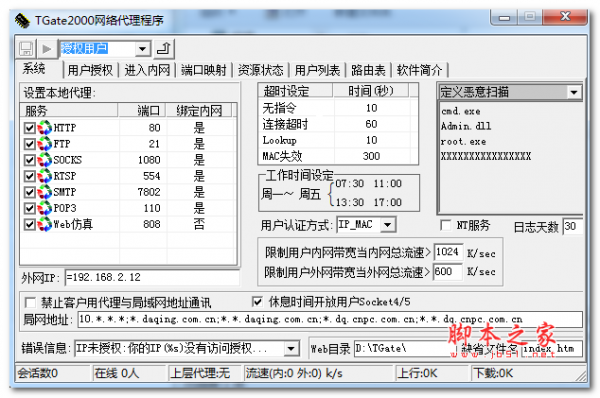Click the 否 binding value for Web仿真
Viewport: 600px width, 398px height.
[x=199, y=224]
